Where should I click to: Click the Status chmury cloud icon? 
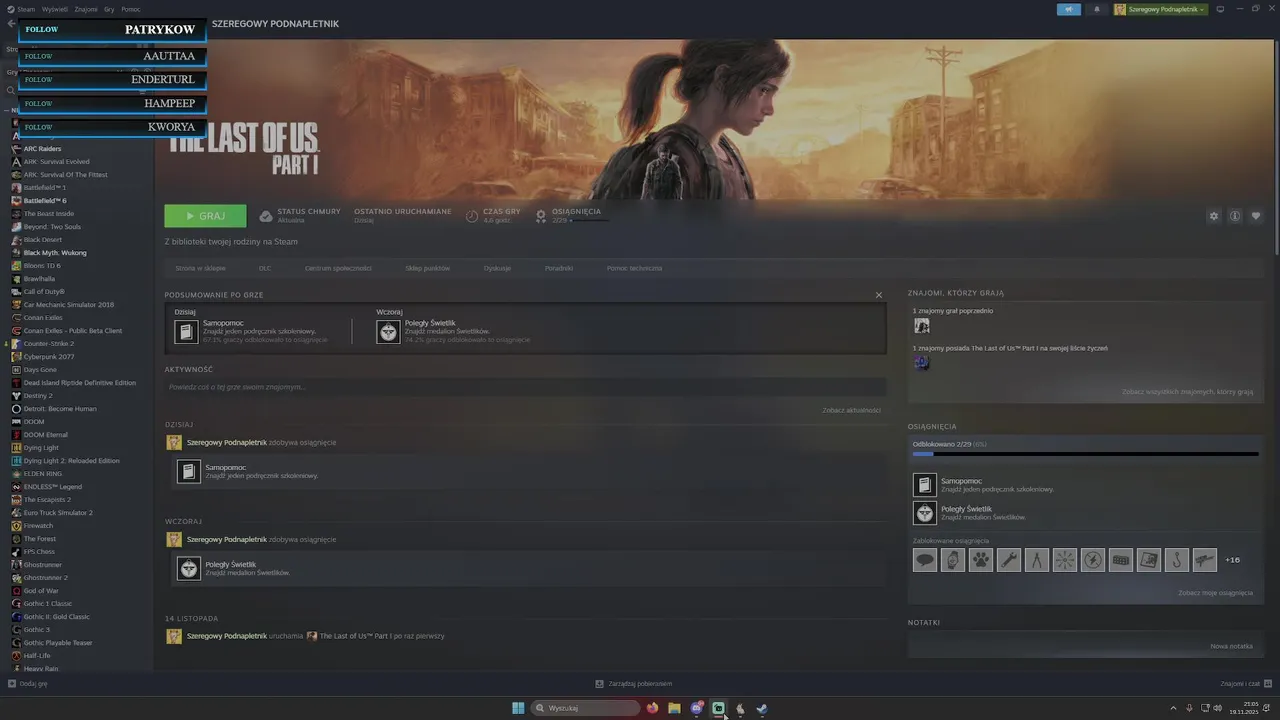[x=265, y=216]
